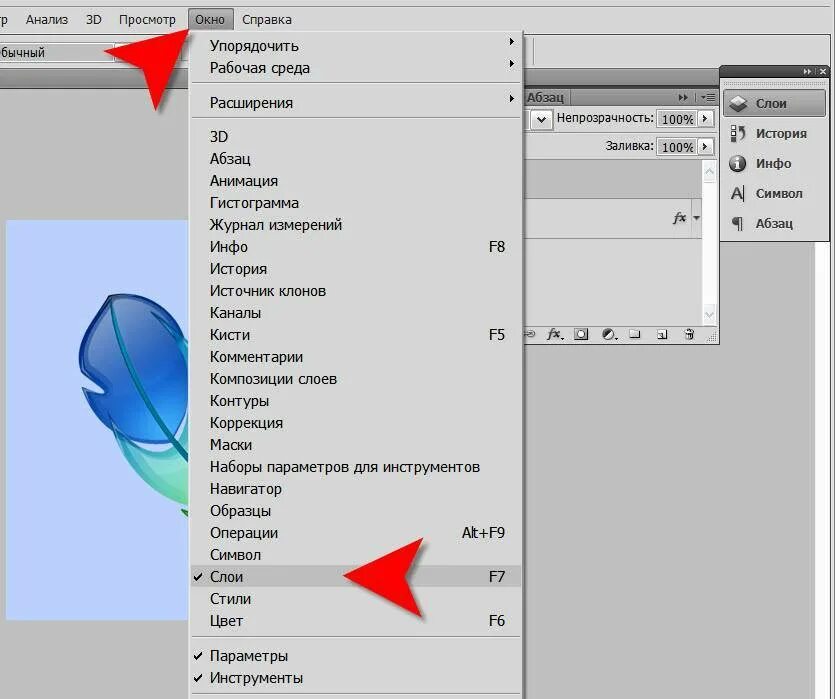
Task: Choose Каналы from the menu
Action: (x=356, y=313)
